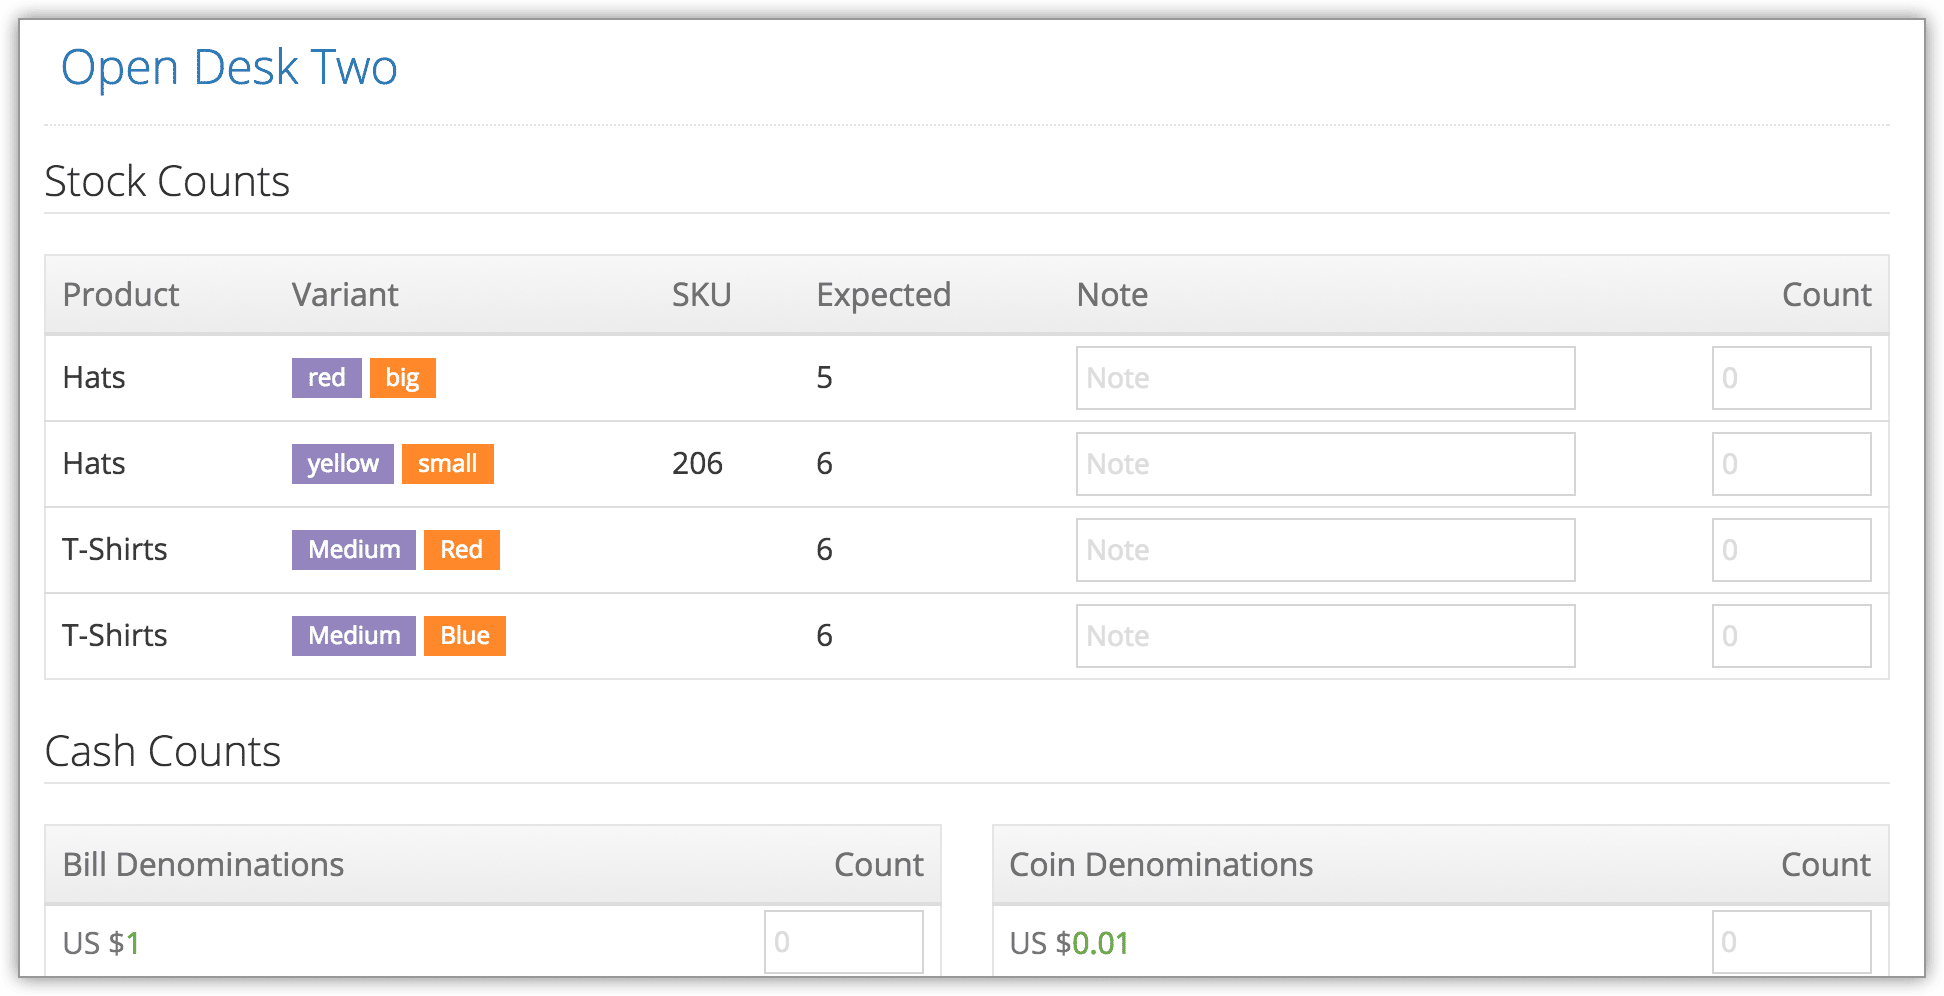Click the Expected column header
Image resolution: width=1944 pixels, height=996 pixels.
(x=883, y=295)
